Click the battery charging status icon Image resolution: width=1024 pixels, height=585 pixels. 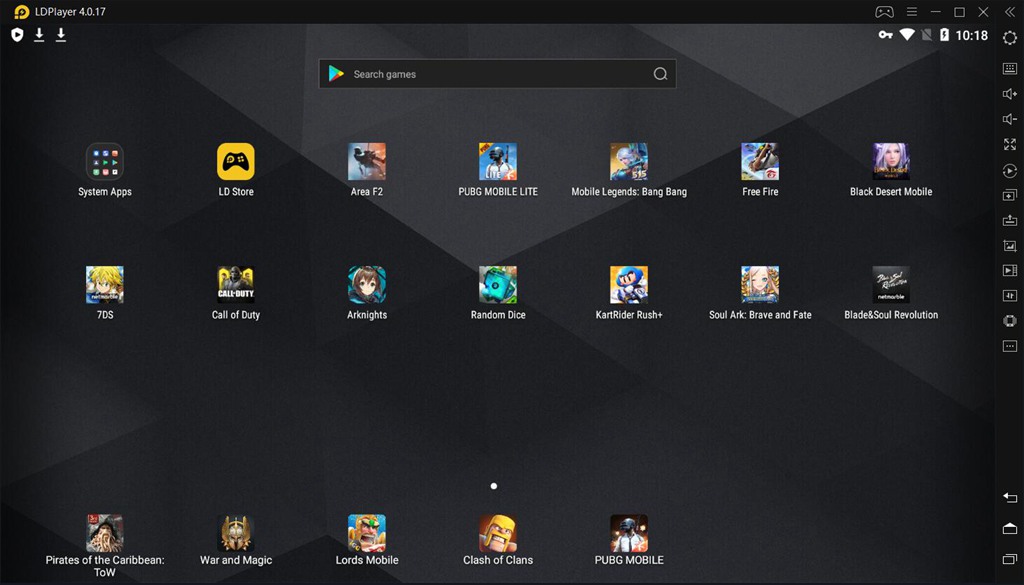coord(944,35)
